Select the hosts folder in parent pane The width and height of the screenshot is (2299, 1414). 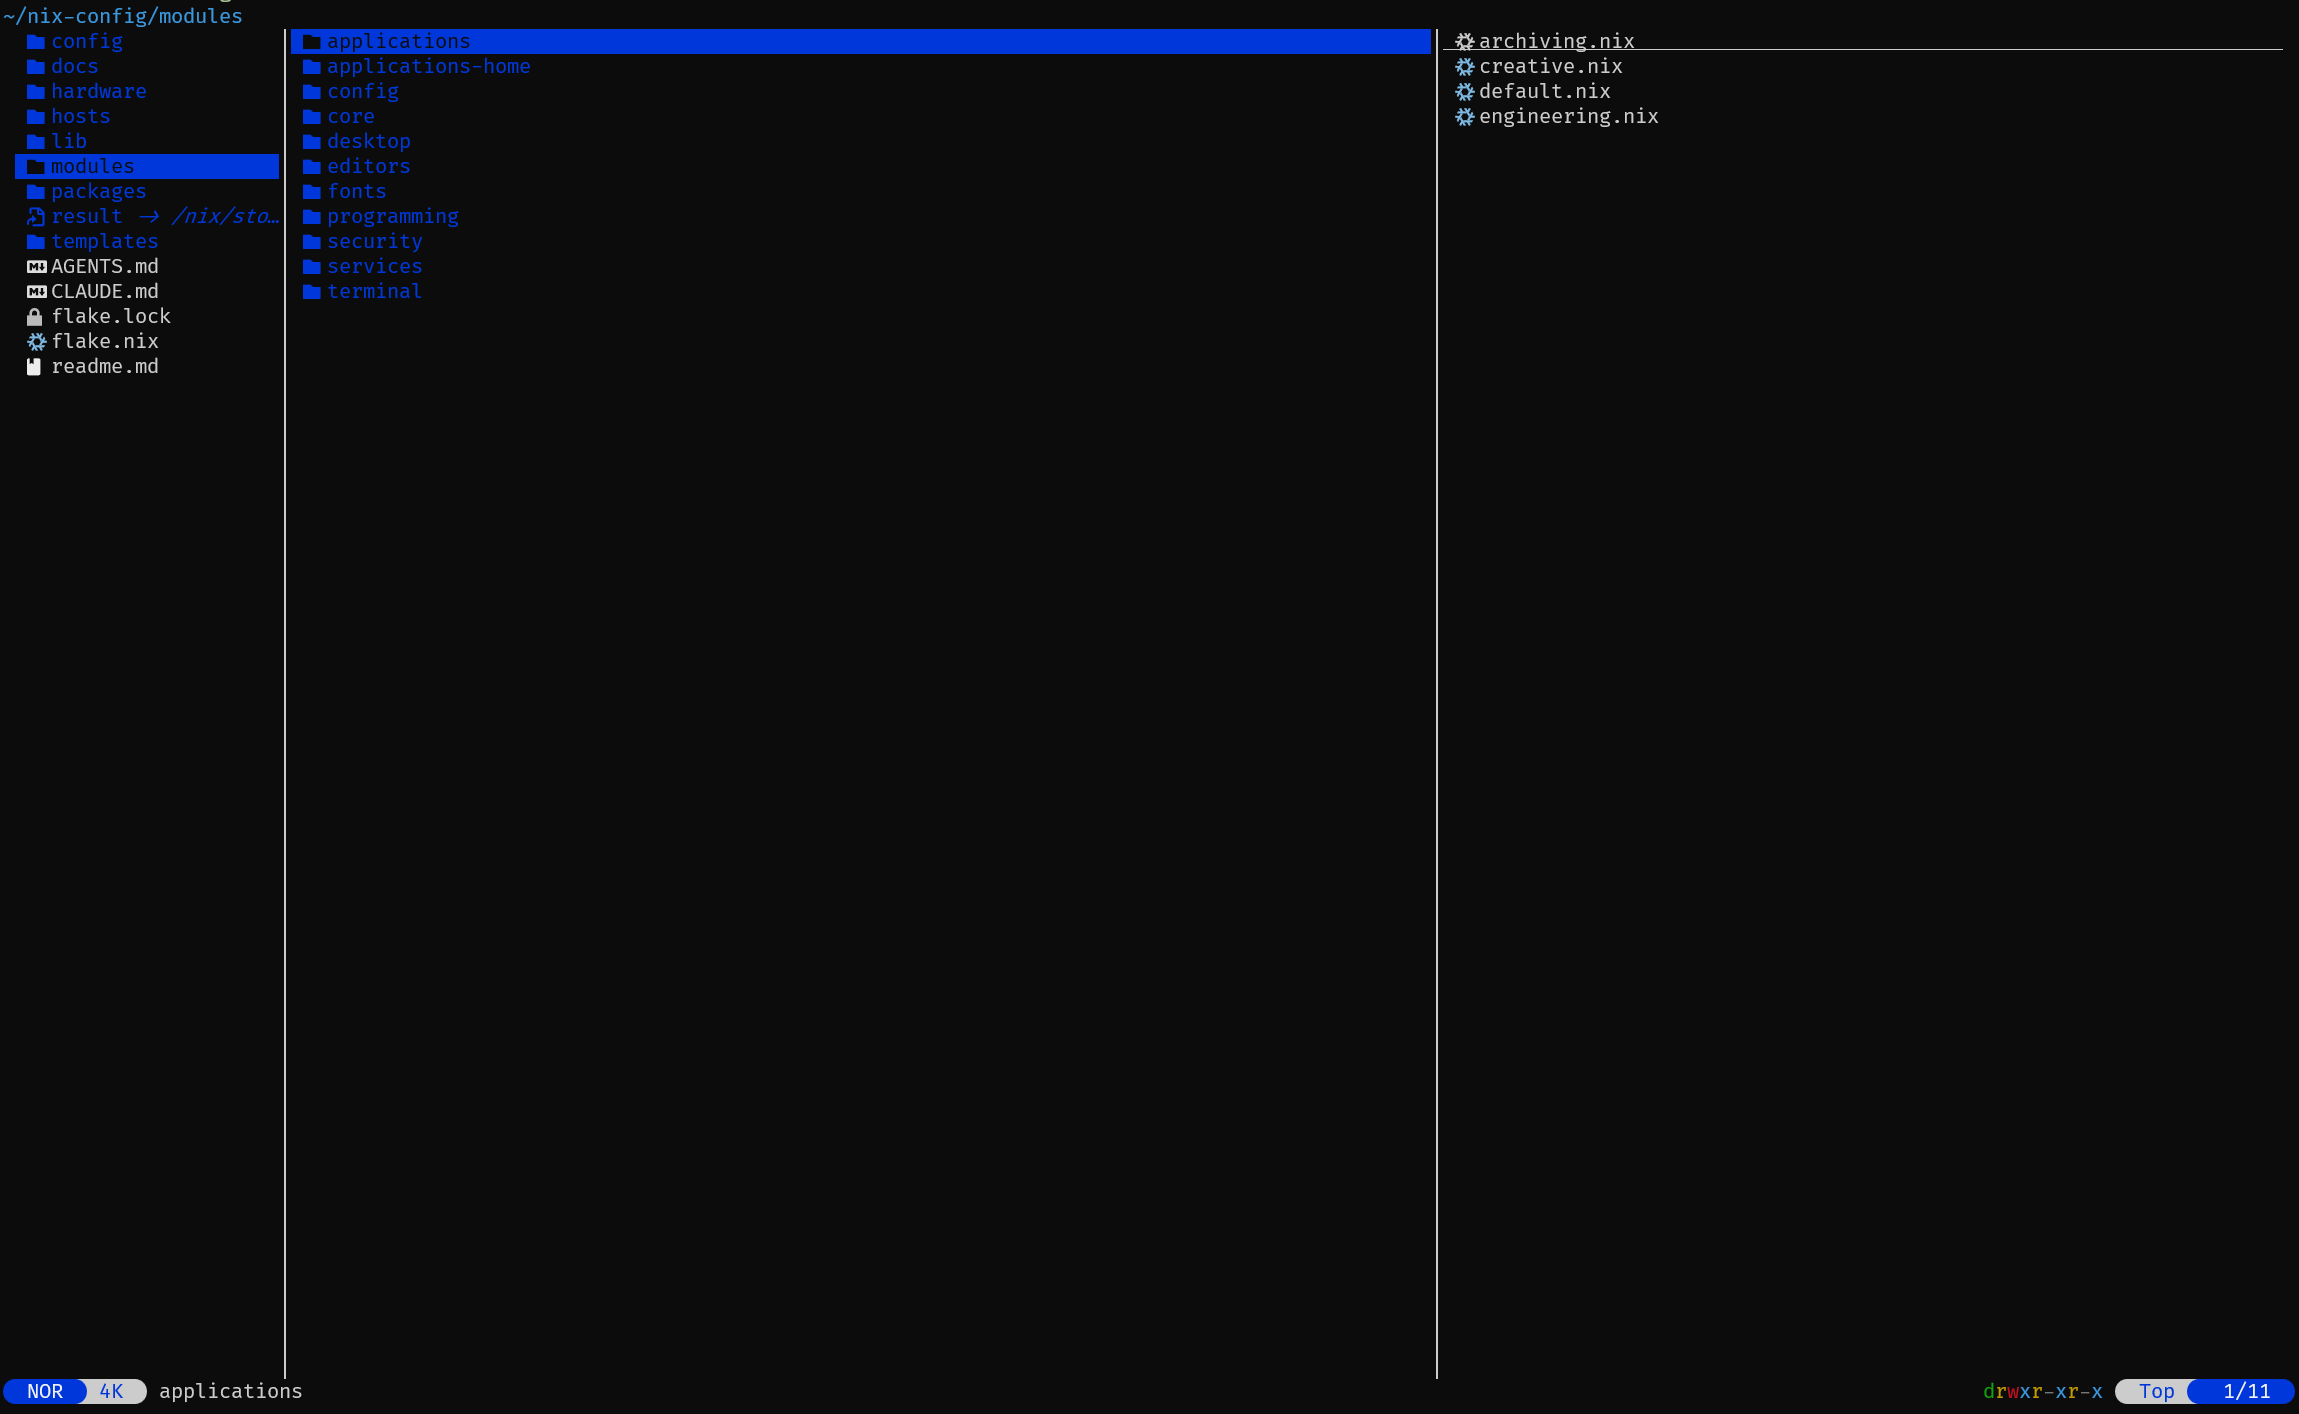(80, 117)
